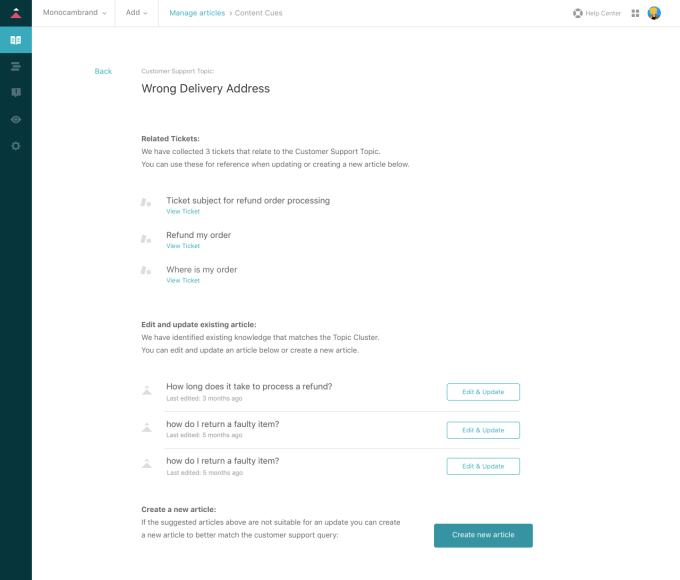Edit & Update the refund processing article
The width and height of the screenshot is (680, 580).
483,392
